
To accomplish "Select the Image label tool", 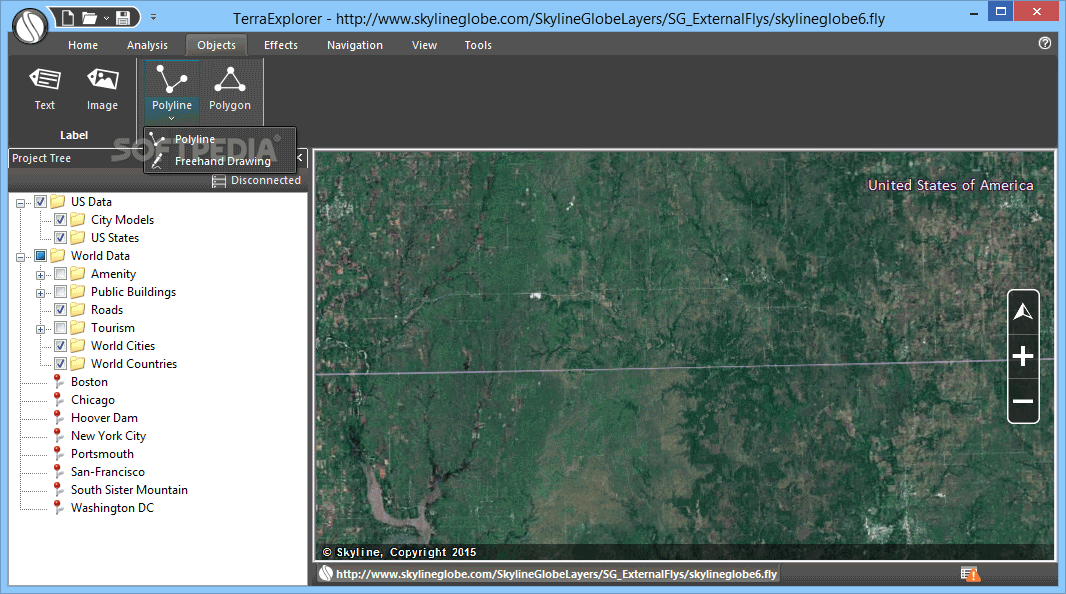I will 103,89.
